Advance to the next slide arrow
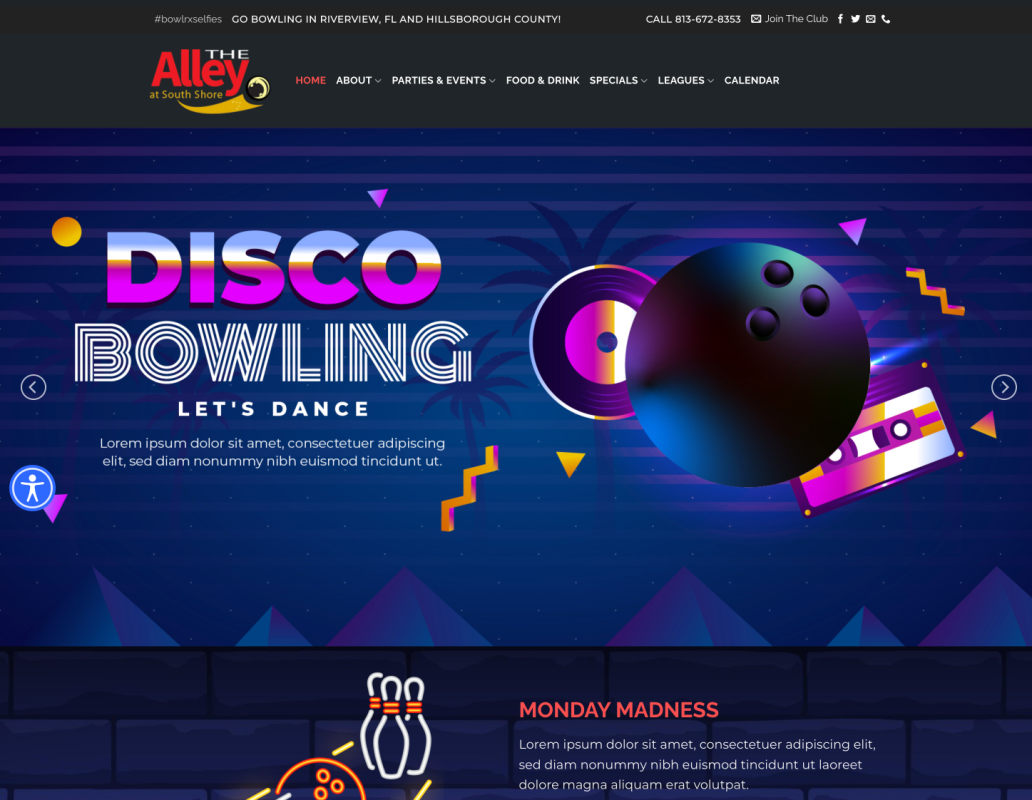The image size is (1032, 800). (1004, 387)
